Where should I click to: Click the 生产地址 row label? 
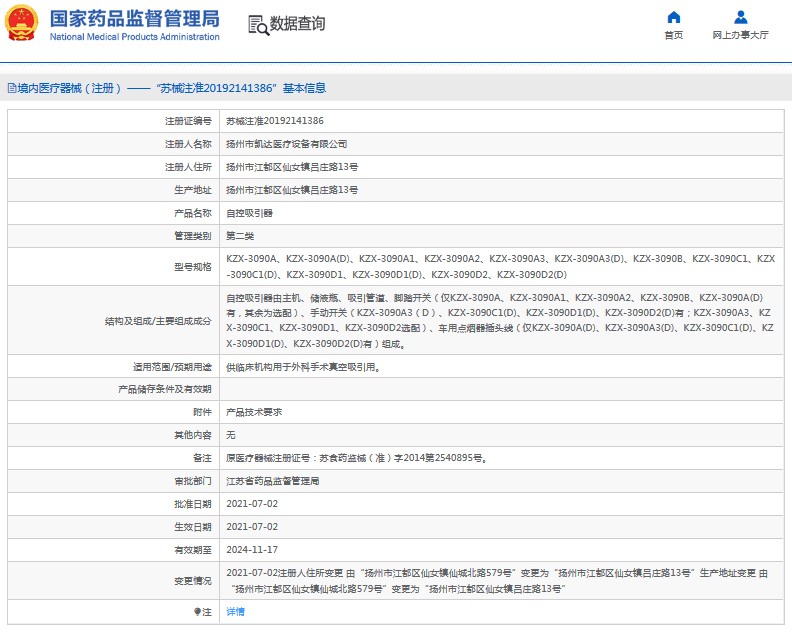pos(192,190)
